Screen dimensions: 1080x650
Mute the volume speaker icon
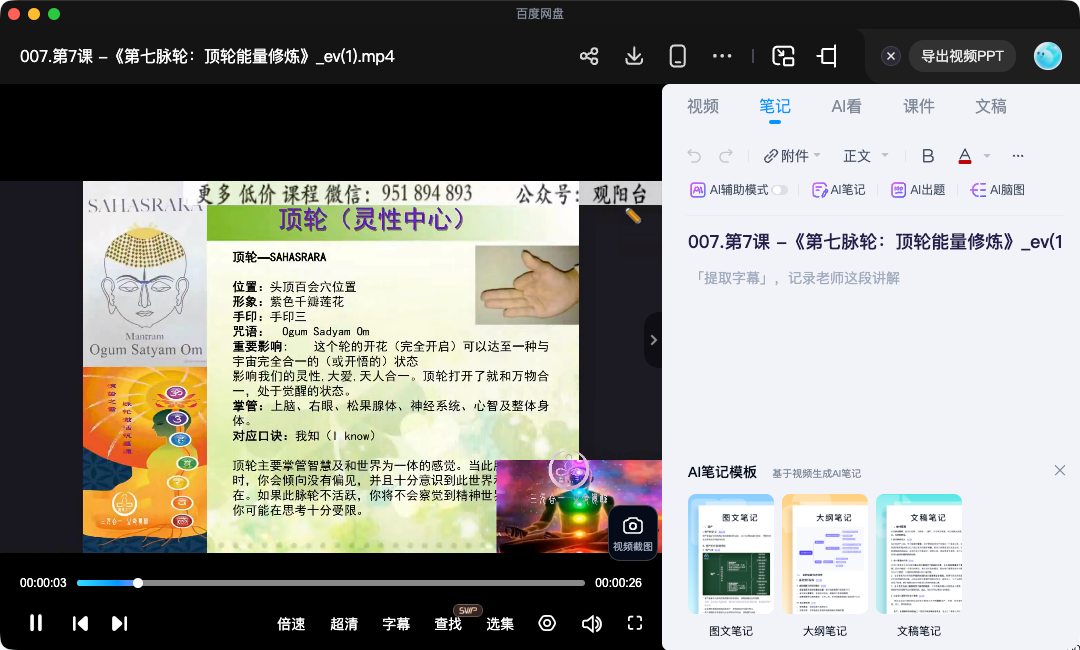pos(591,624)
